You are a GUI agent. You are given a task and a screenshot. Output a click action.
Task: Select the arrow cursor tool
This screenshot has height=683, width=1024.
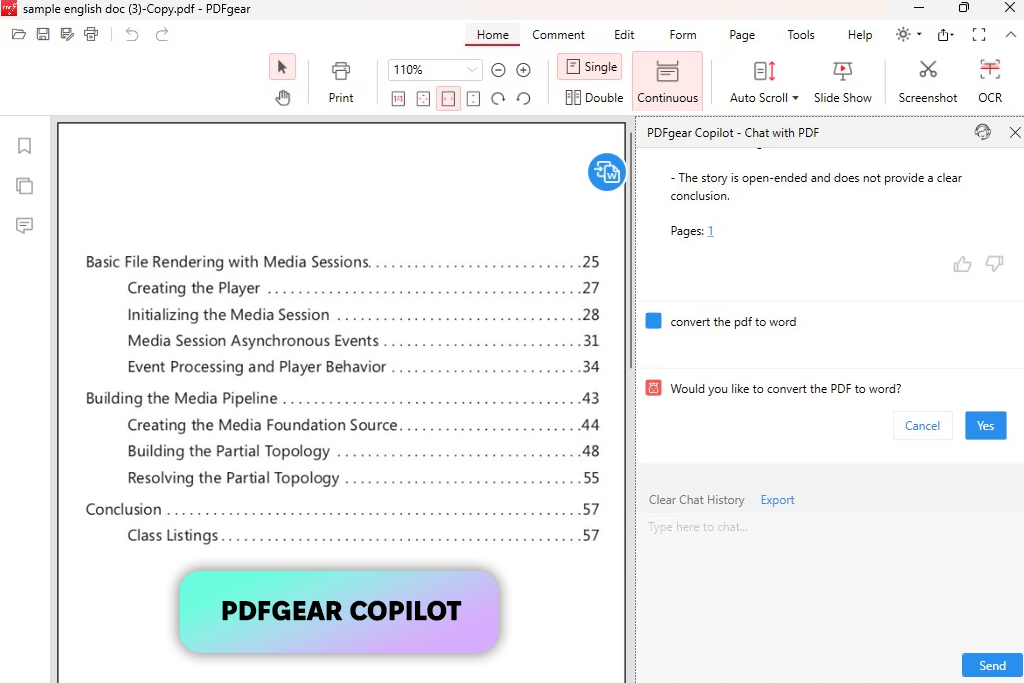[282, 67]
